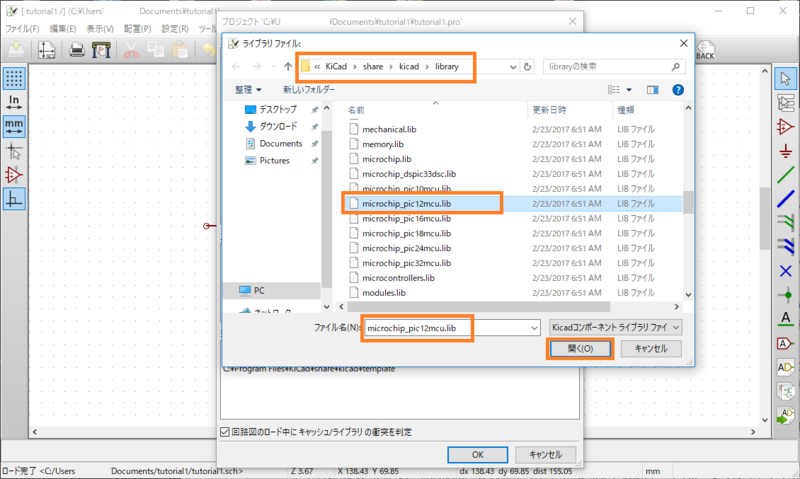
Task: Click 新しいフォルダー button
Action: (x=309, y=90)
